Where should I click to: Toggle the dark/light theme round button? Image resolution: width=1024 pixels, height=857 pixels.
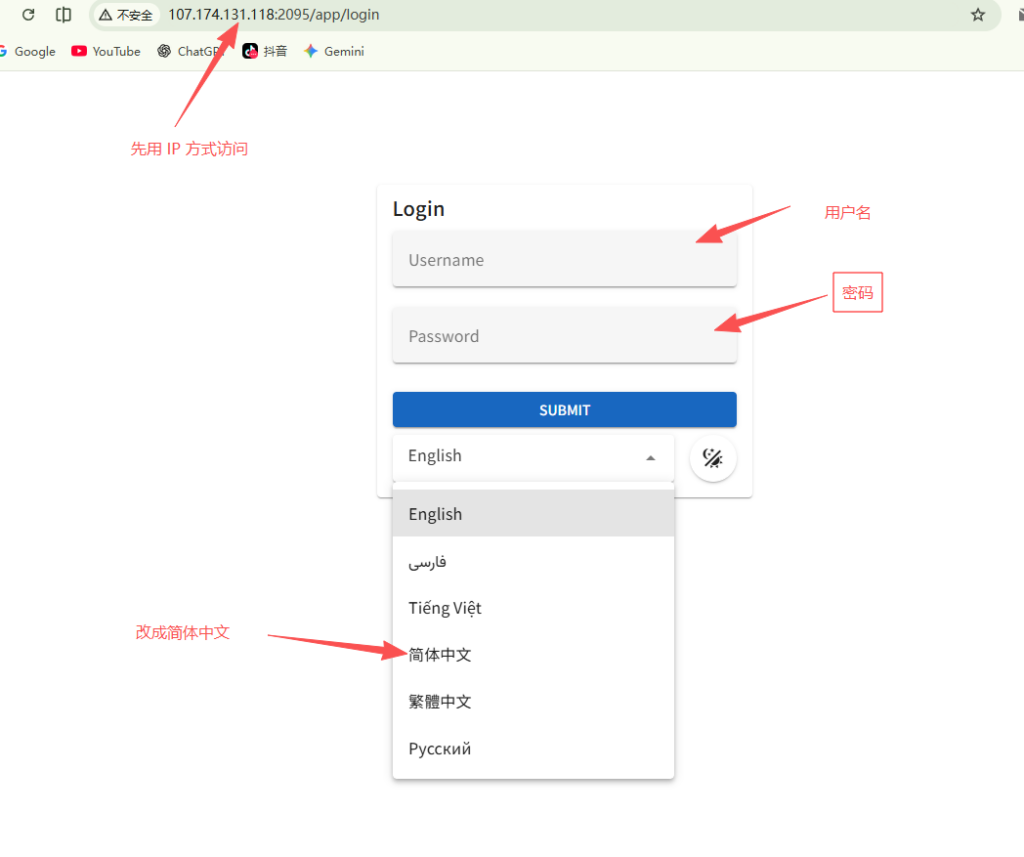[713, 458]
